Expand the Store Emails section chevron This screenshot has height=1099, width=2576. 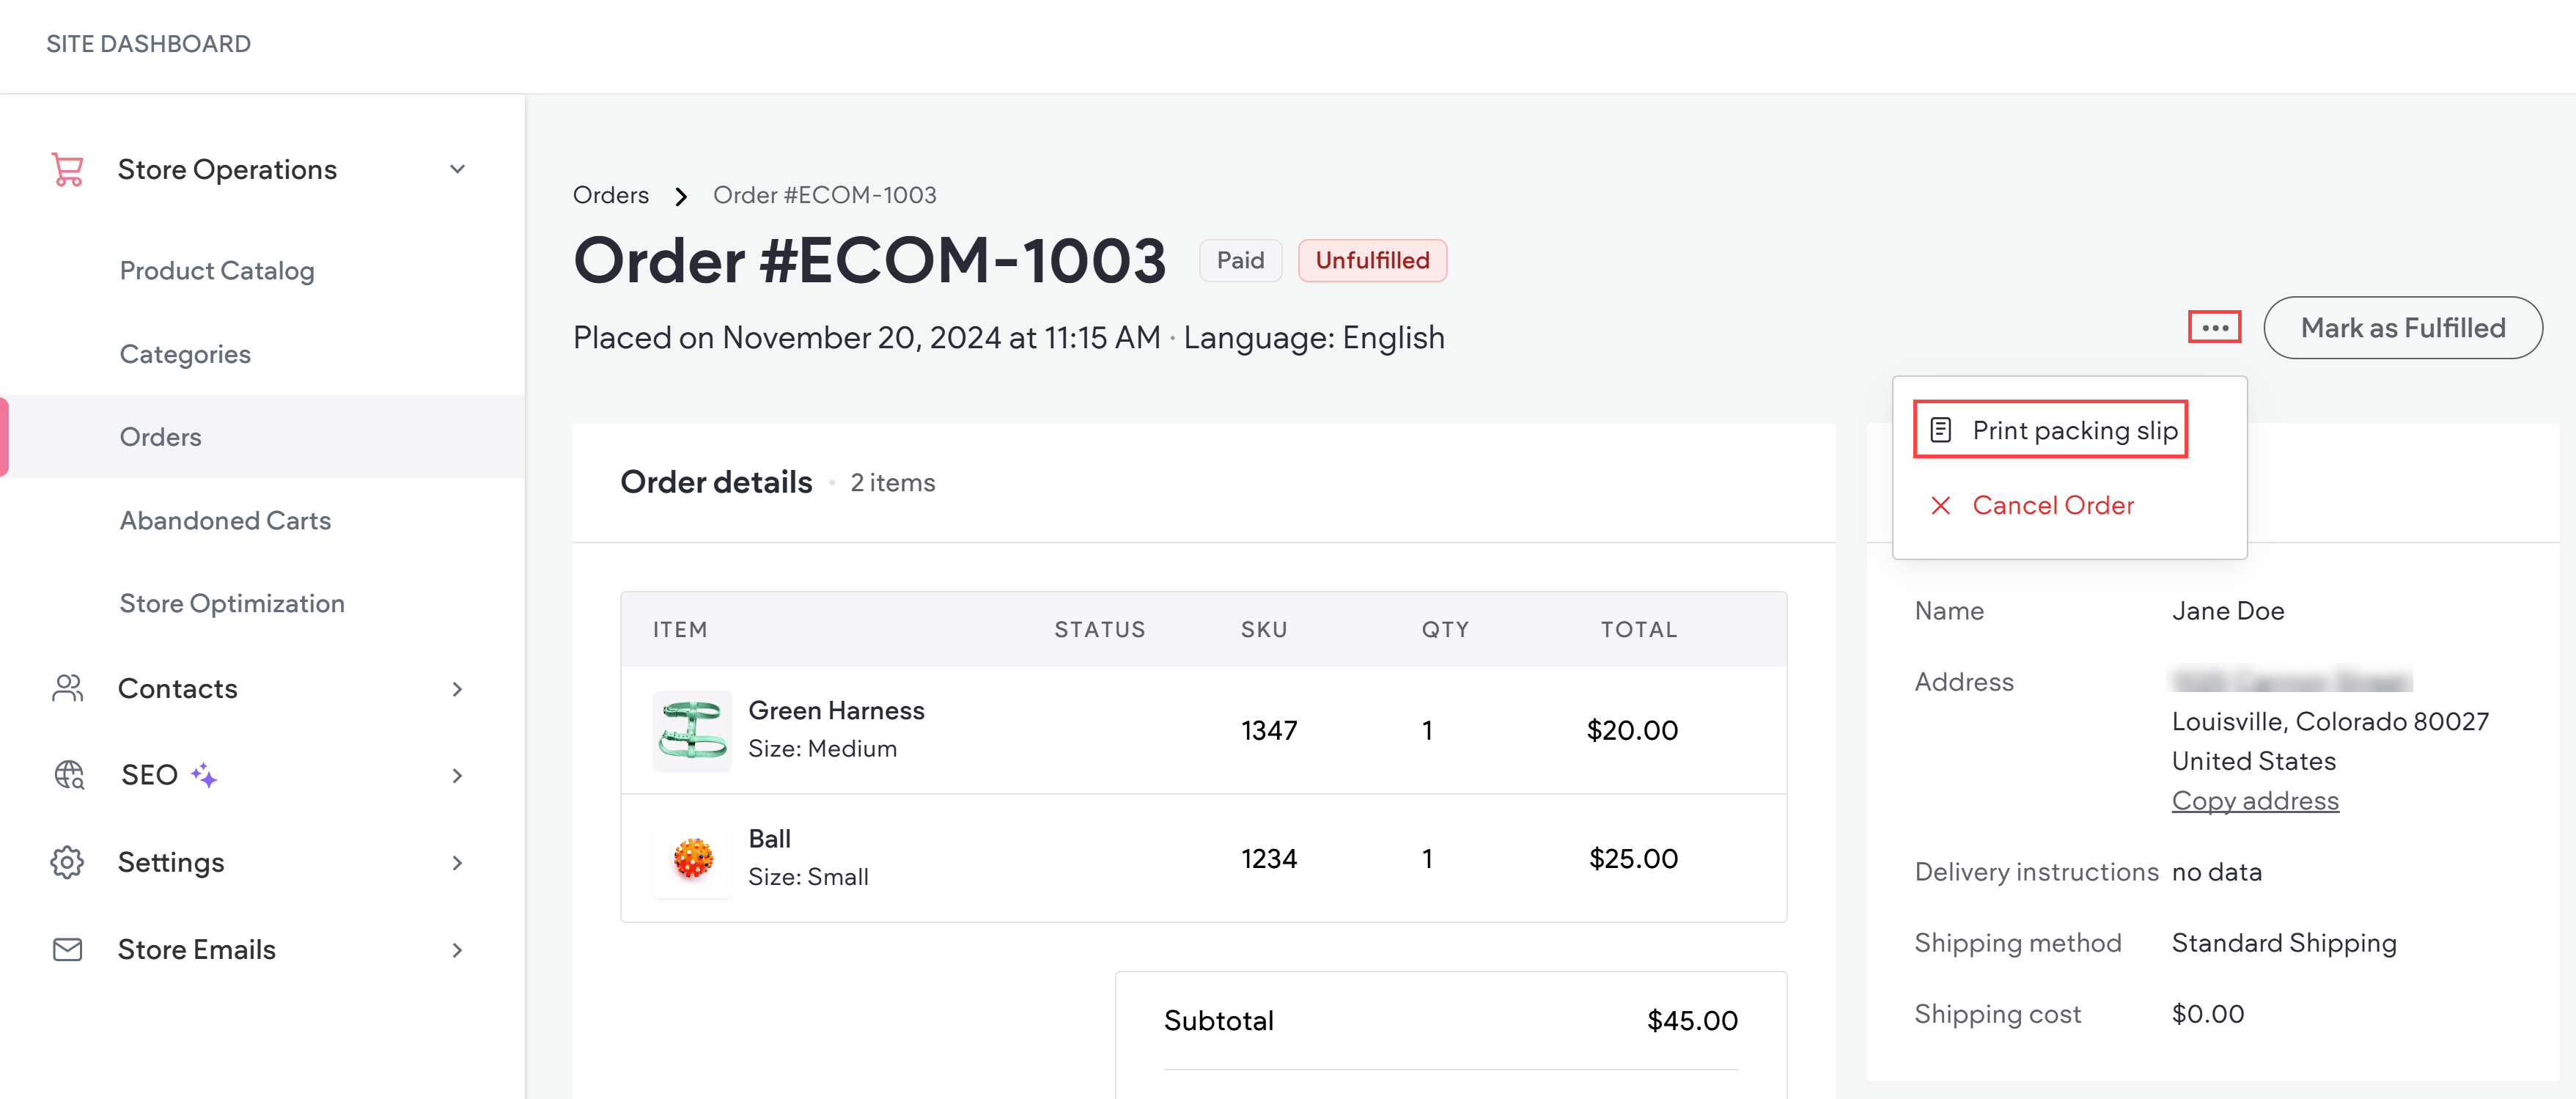(x=457, y=949)
